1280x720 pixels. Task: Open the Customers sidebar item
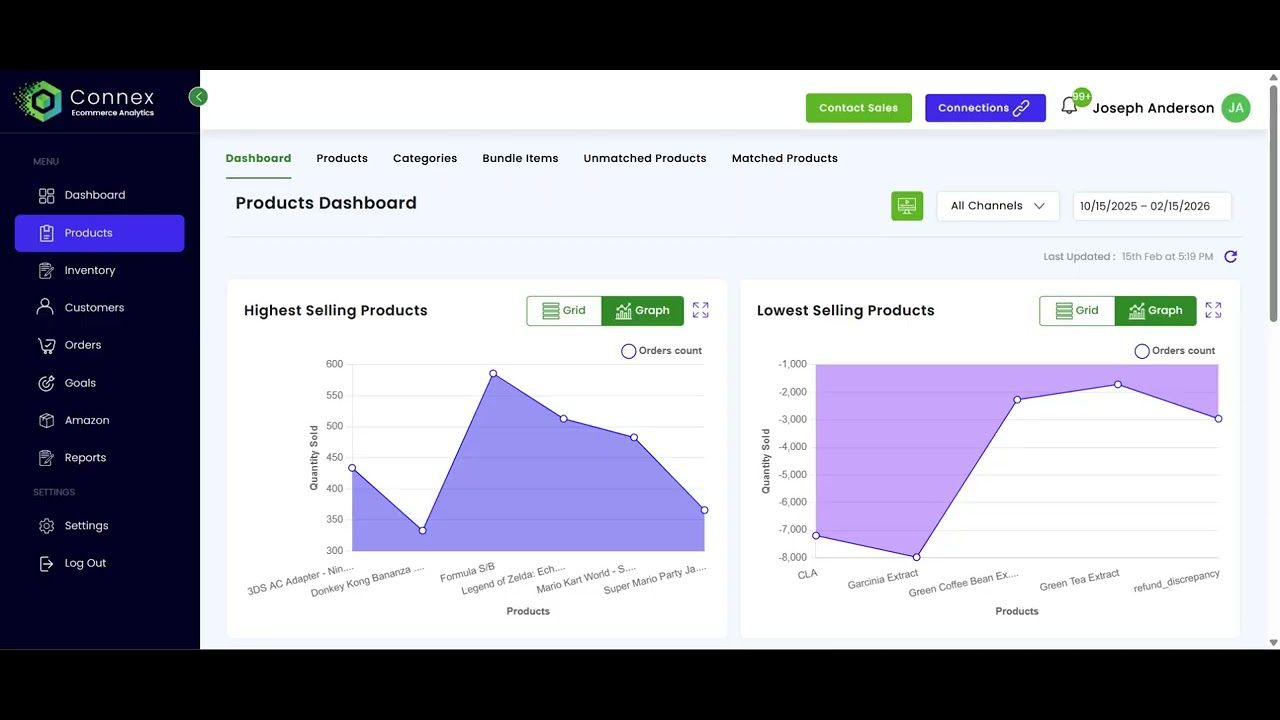pyautogui.click(x=99, y=307)
